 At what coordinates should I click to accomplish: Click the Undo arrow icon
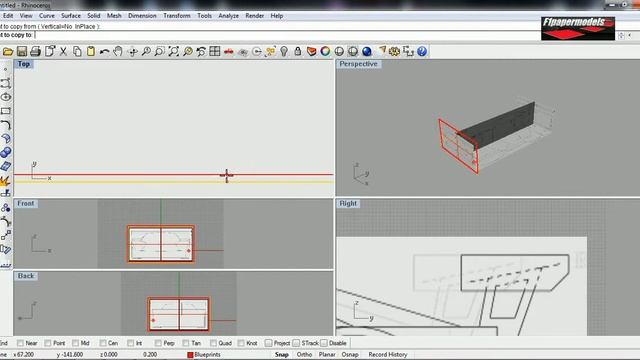(104, 51)
